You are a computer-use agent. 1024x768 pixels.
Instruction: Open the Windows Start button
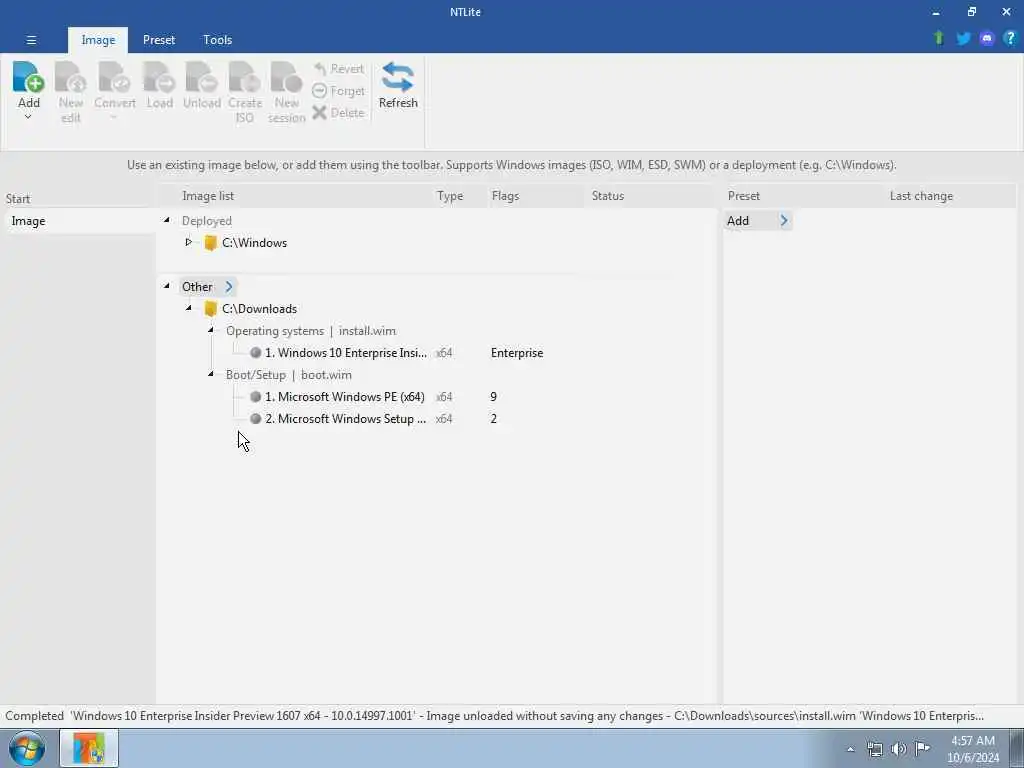click(27, 748)
